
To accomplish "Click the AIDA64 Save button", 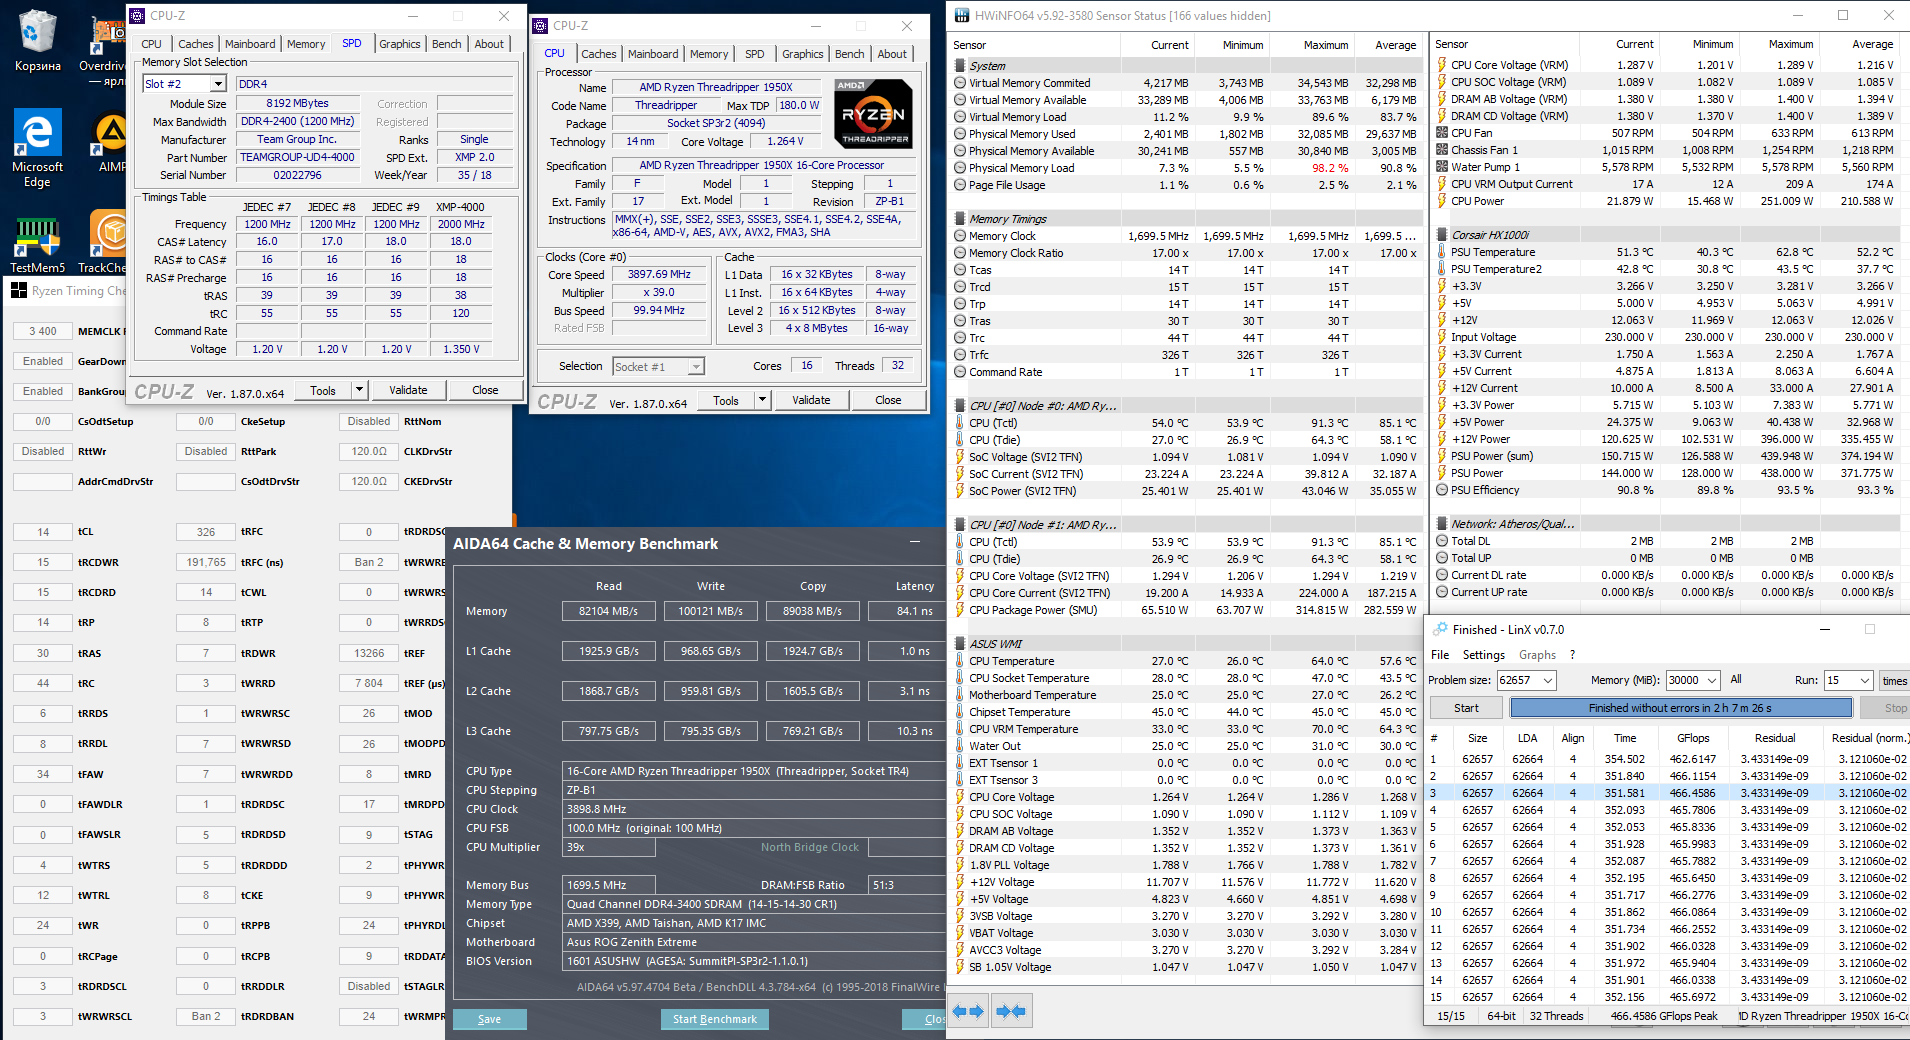I will [489, 1019].
